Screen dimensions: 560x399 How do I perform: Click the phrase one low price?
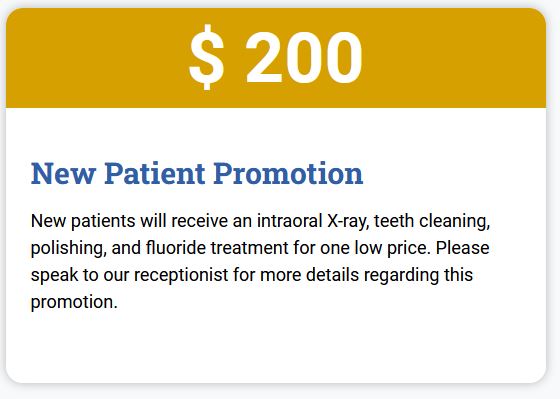pos(375,248)
